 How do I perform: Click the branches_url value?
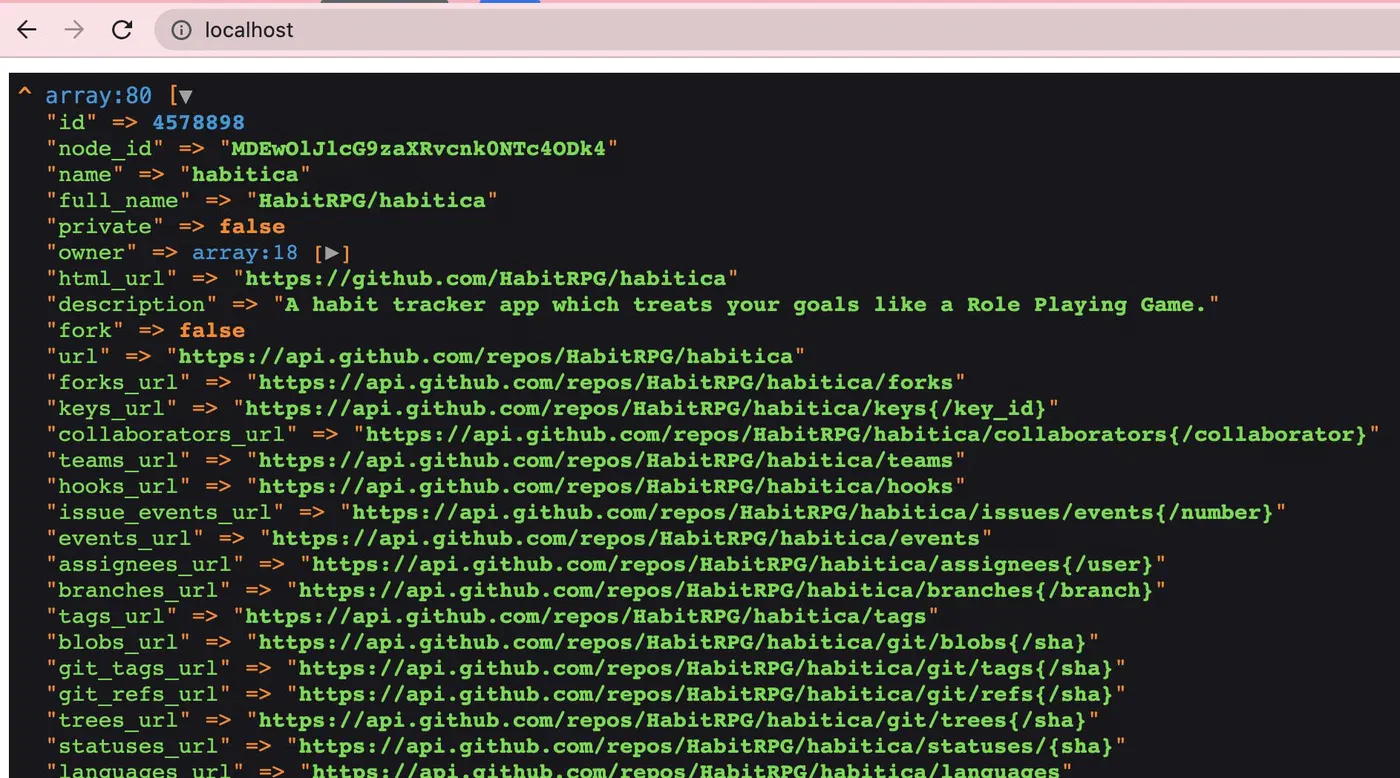tap(726, 591)
